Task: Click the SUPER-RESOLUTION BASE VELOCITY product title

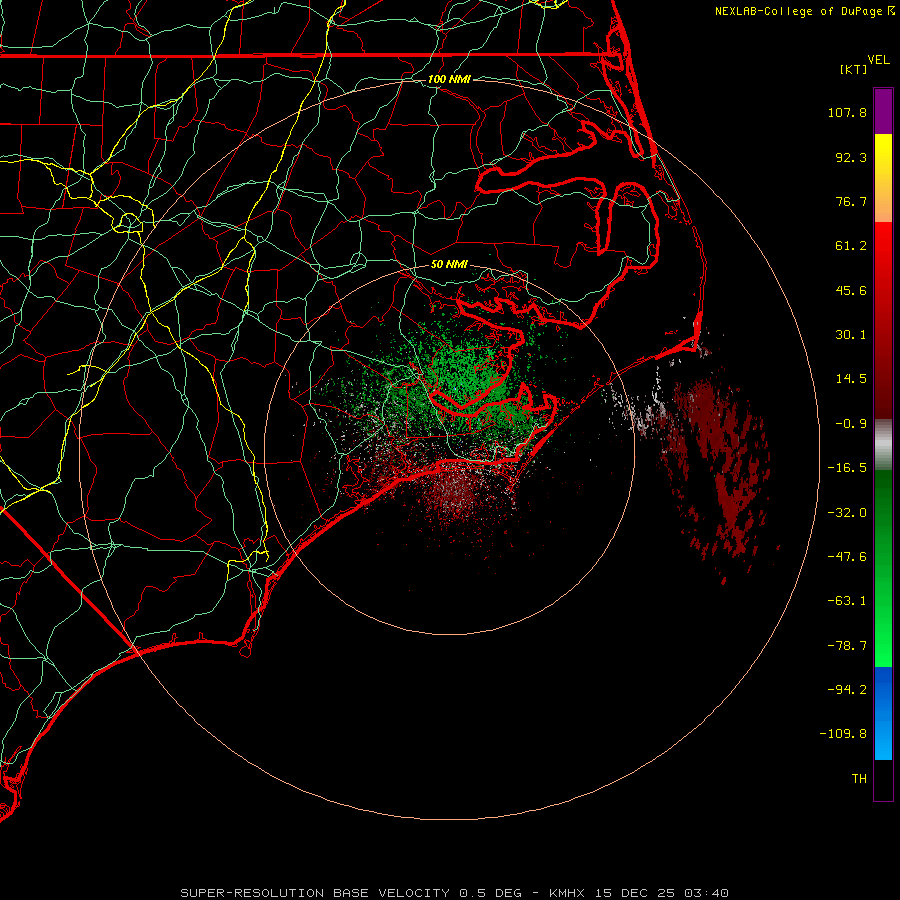Action: point(315,893)
